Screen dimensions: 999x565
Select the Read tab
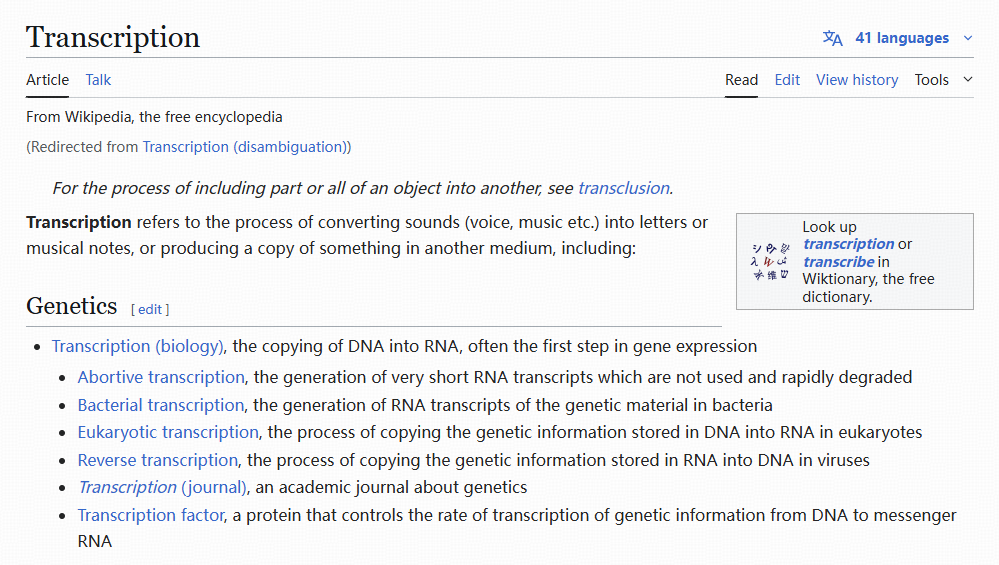pyautogui.click(x=742, y=80)
